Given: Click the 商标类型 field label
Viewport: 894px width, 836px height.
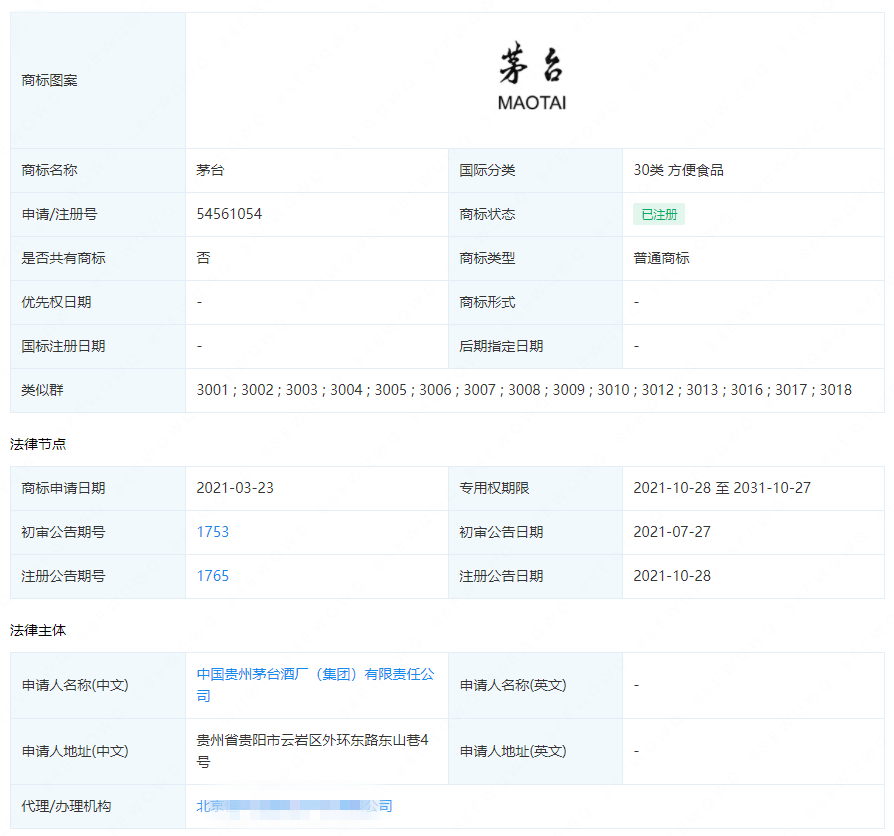Looking at the screenshot, I should 487,258.
